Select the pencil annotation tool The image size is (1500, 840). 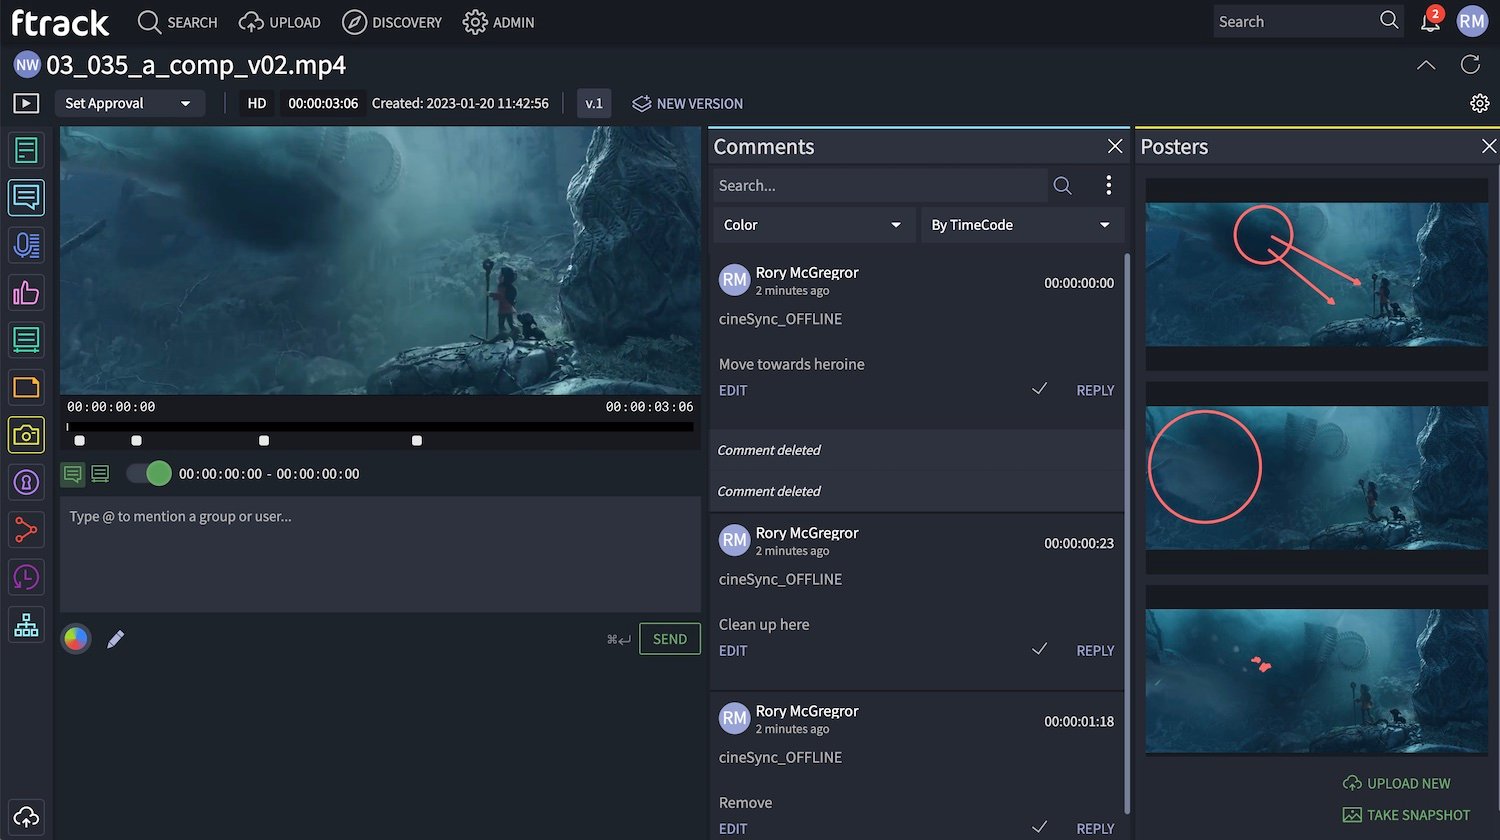tap(115, 638)
